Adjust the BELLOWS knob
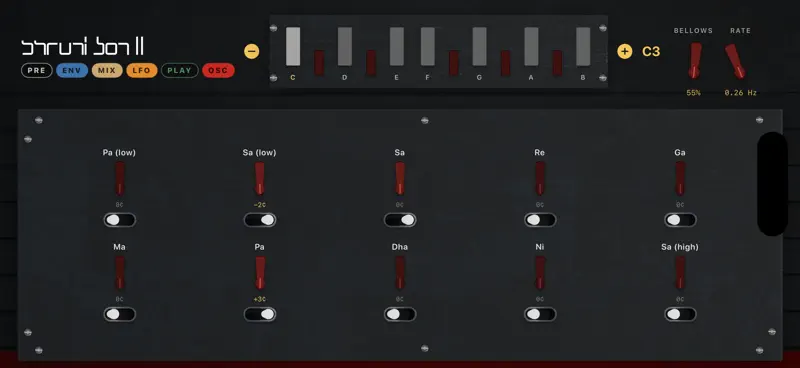 (x=694, y=60)
